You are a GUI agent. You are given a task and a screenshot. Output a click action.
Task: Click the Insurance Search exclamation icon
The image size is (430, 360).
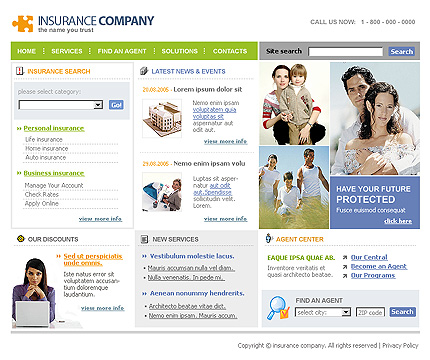[x=20, y=71]
